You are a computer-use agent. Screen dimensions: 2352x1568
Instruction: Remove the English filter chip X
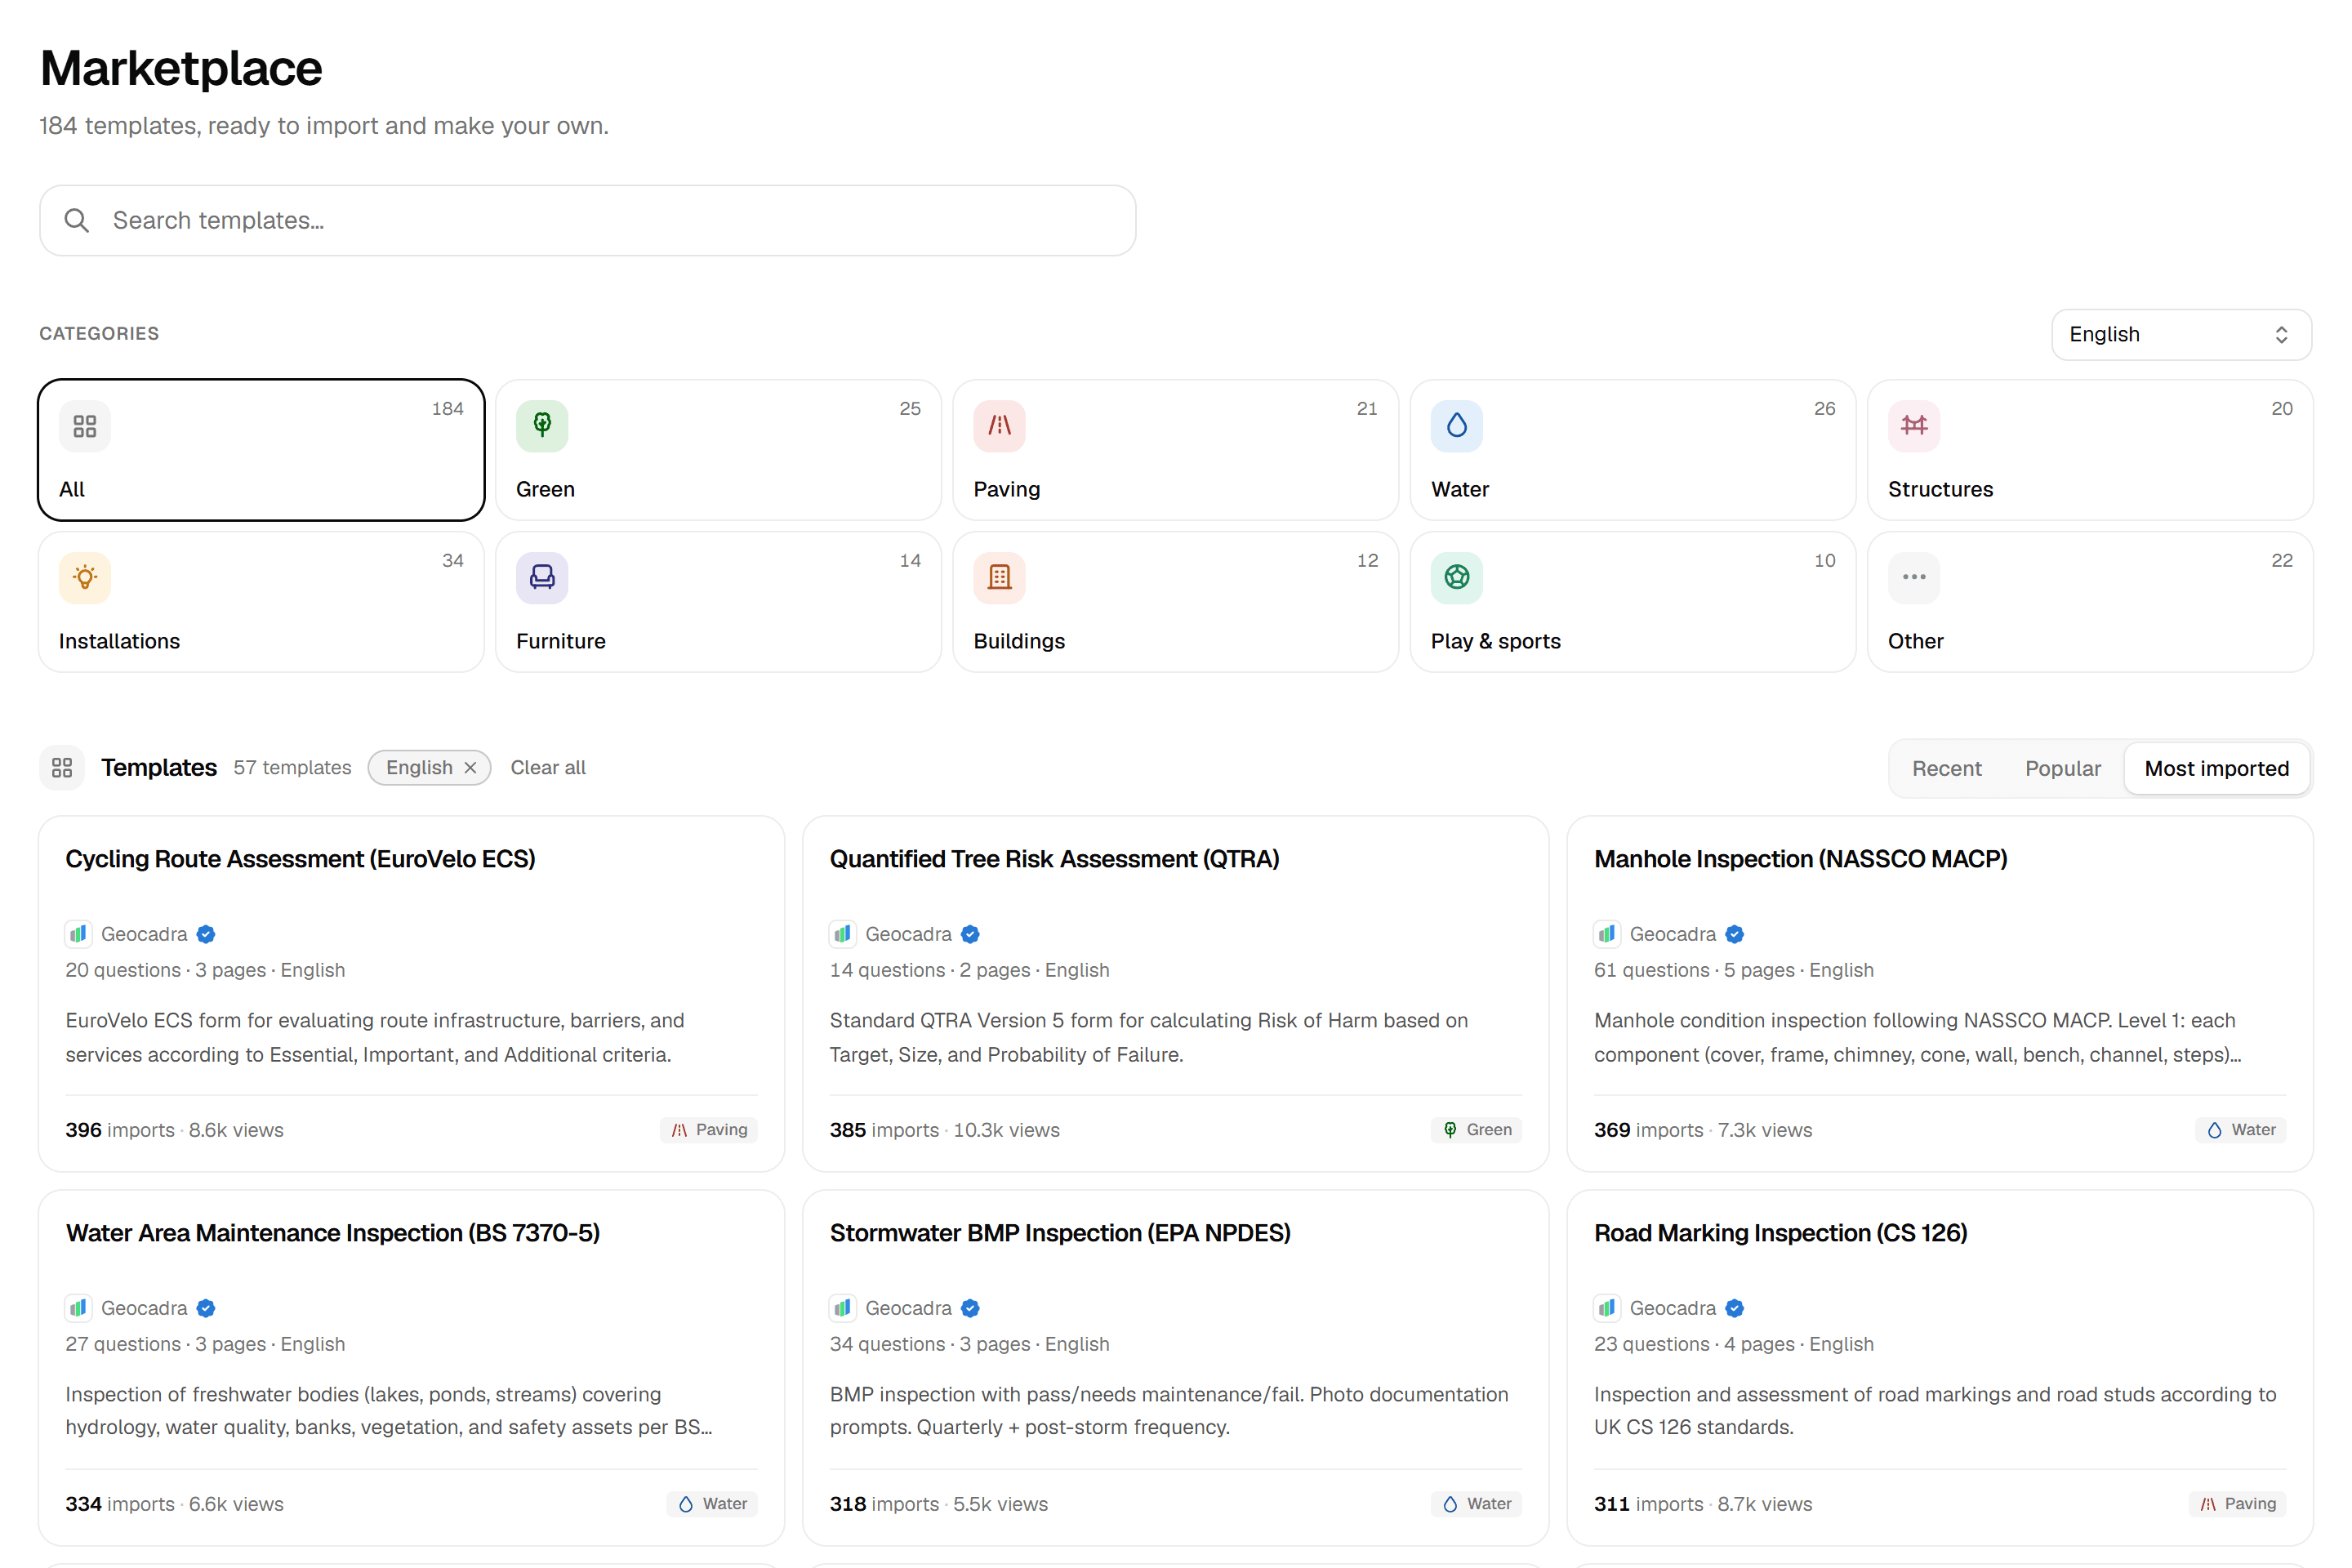click(470, 768)
